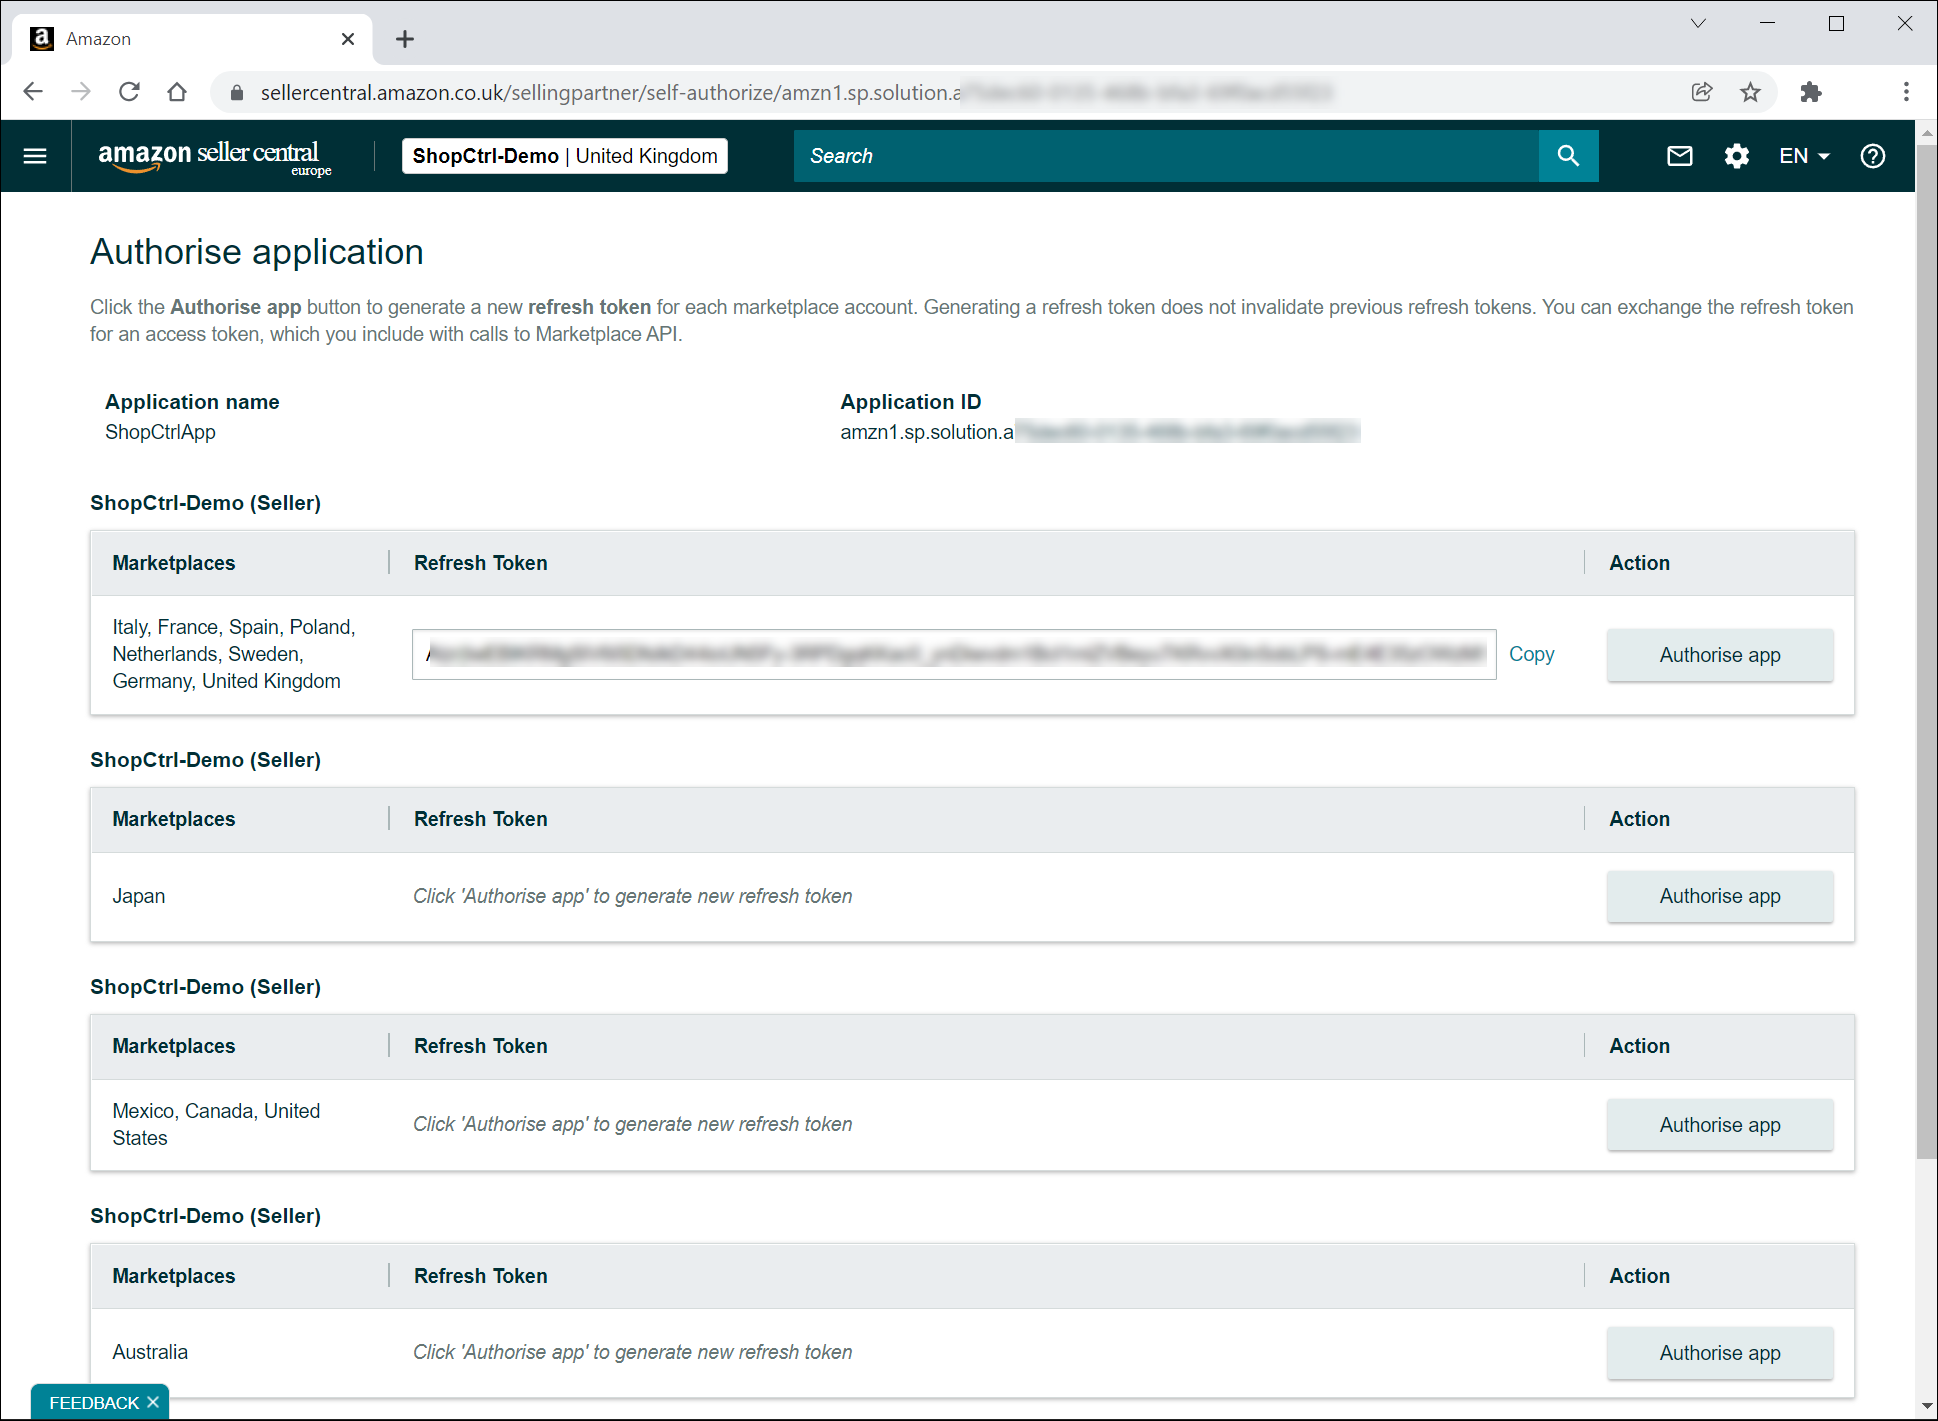This screenshot has width=1938, height=1421.
Task: Open the hamburger navigation menu
Action: point(35,156)
